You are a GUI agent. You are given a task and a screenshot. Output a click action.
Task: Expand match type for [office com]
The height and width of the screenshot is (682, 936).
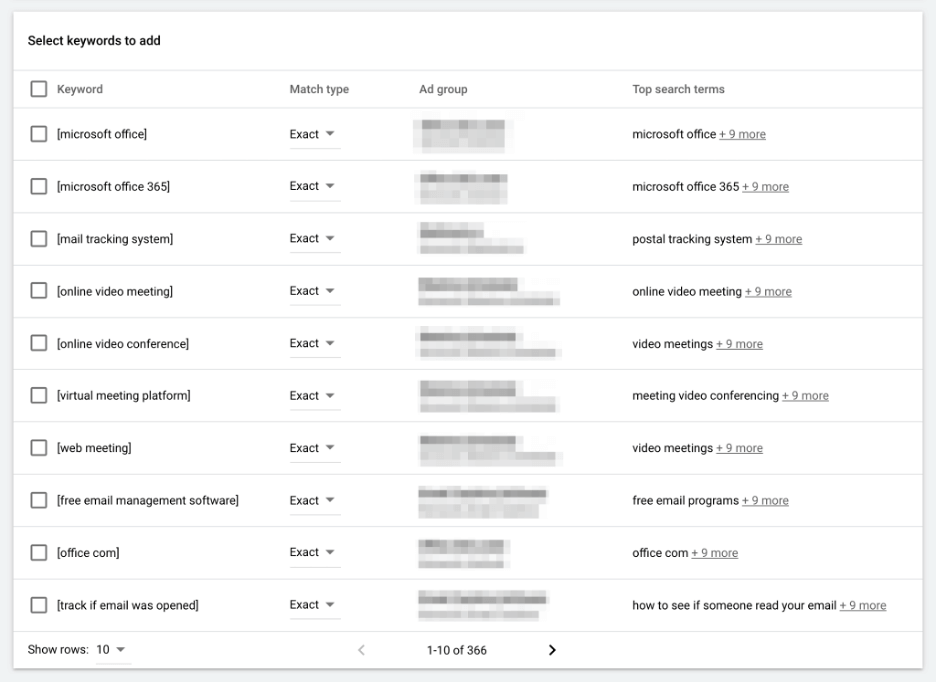click(315, 552)
